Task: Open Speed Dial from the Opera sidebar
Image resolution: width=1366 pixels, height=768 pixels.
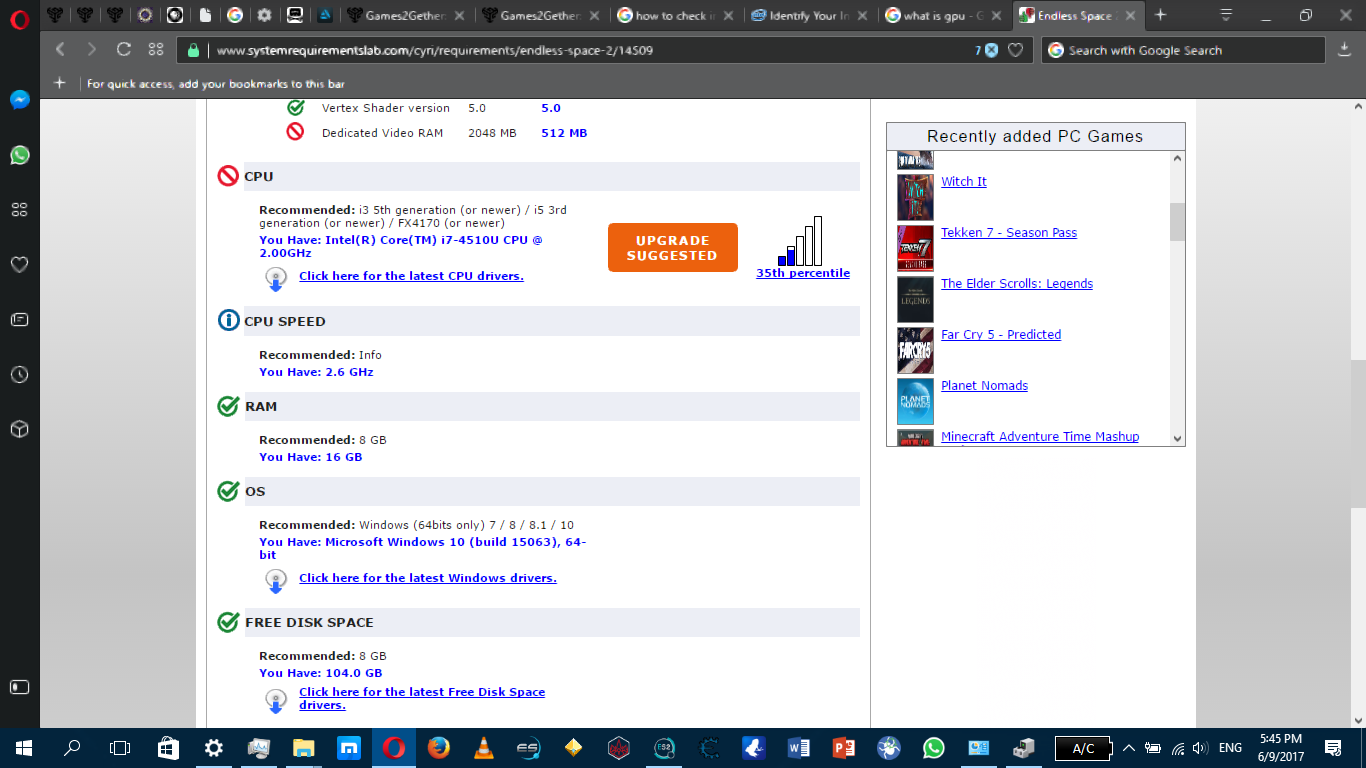Action: pyautogui.click(x=19, y=210)
